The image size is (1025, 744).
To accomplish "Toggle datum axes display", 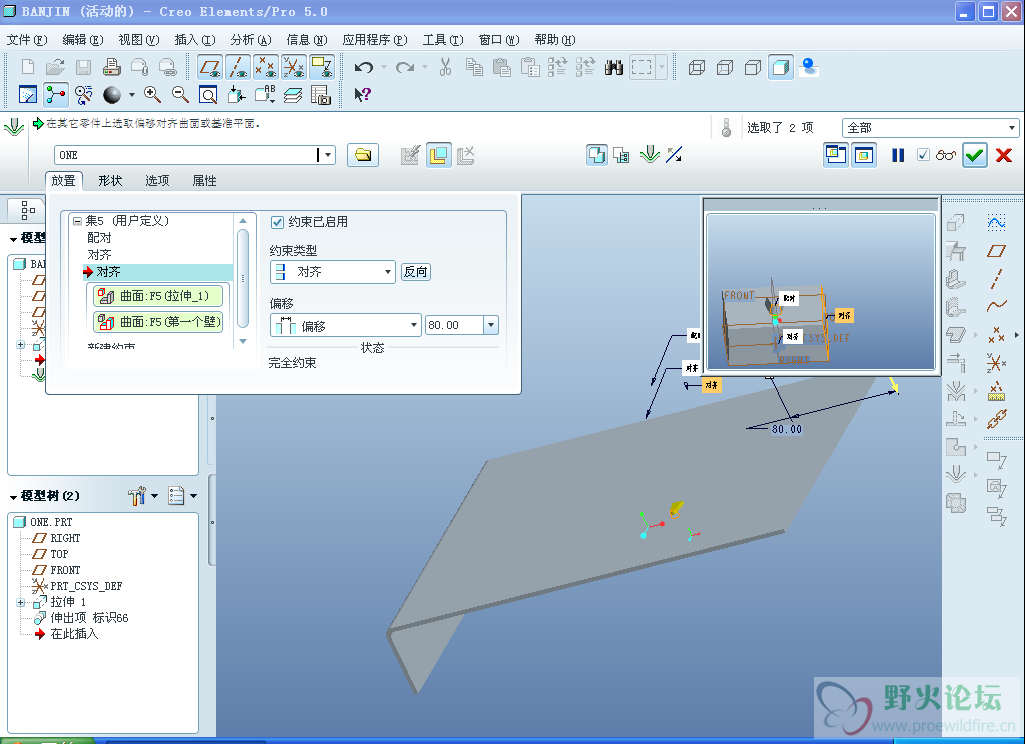I will [238, 67].
